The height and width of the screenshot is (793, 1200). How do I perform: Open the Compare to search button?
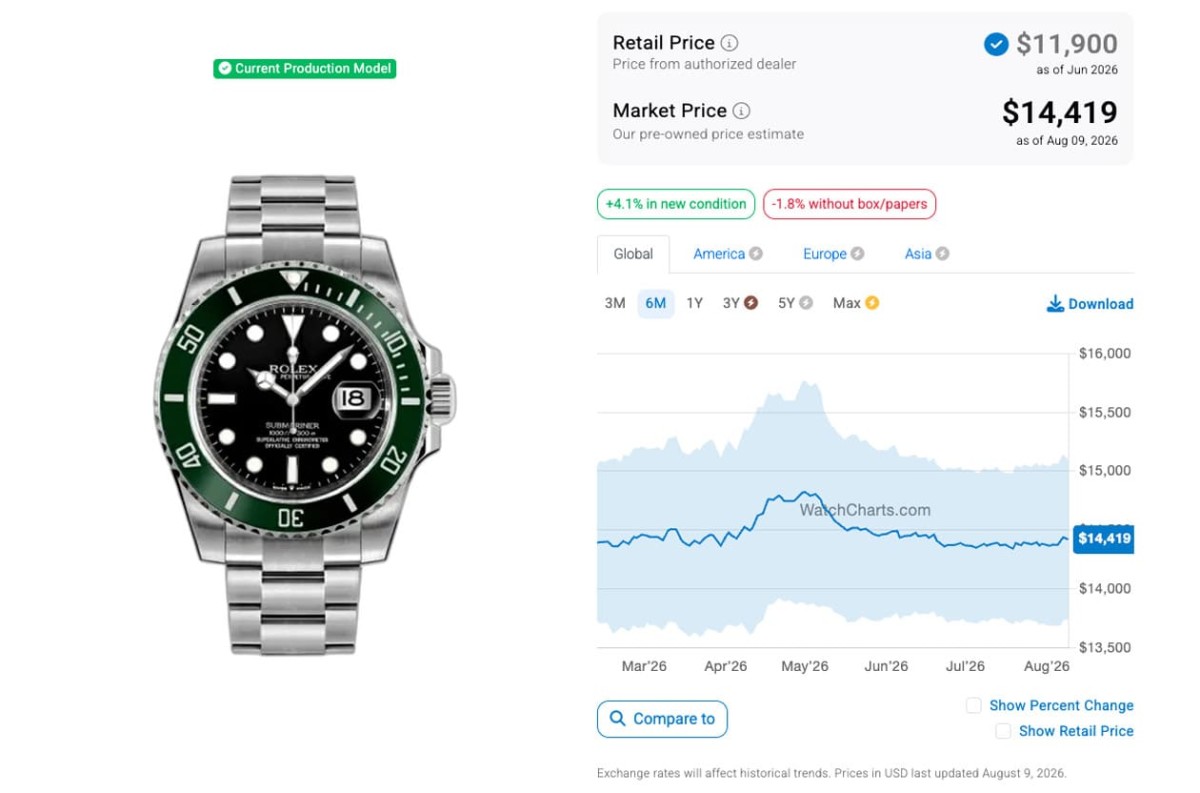click(662, 719)
